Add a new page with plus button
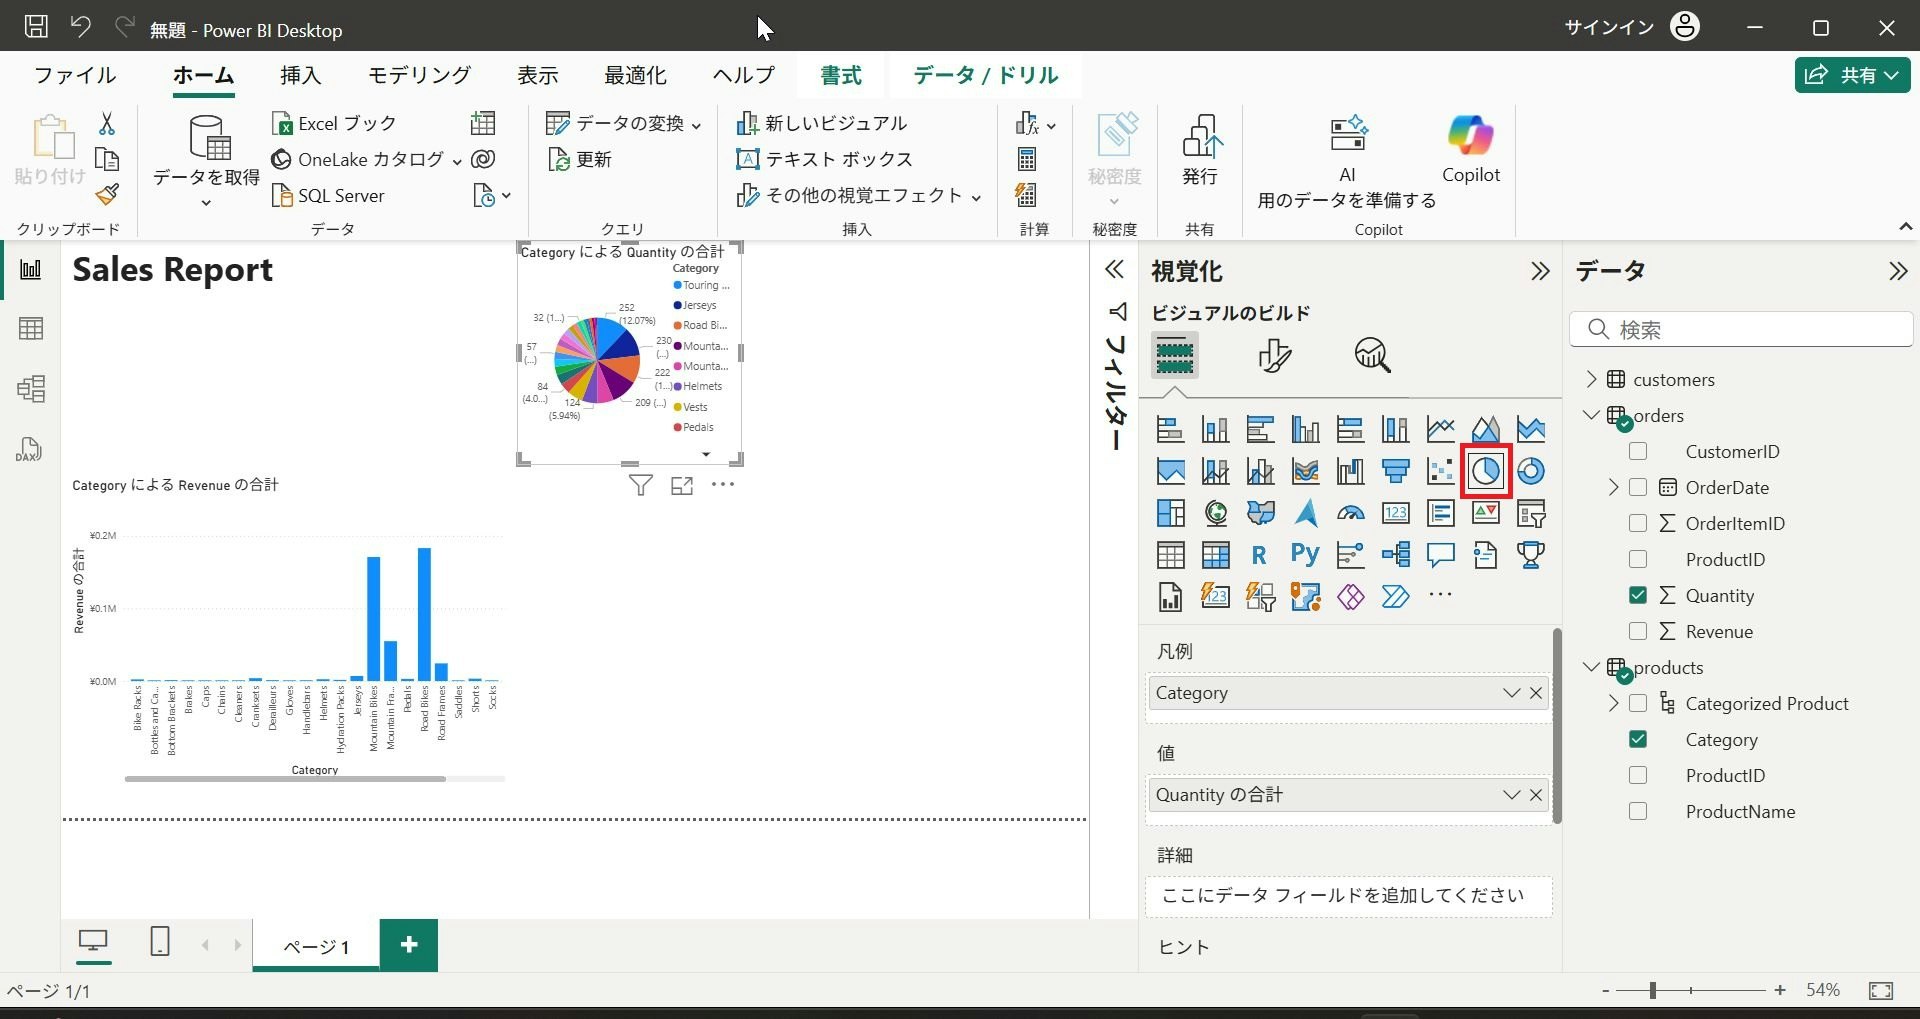Image resolution: width=1920 pixels, height=1019 pixels. pos(409,945)
